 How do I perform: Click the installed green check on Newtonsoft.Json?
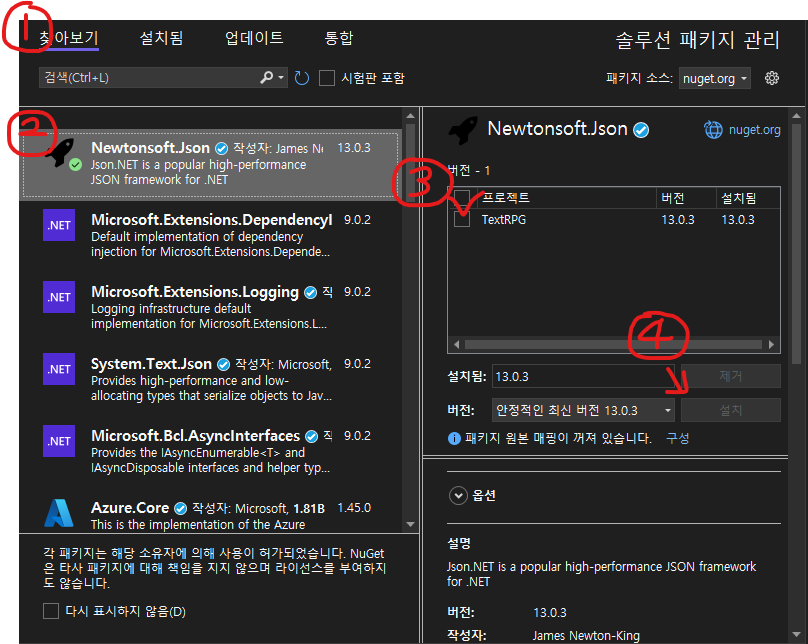point(75,165)
